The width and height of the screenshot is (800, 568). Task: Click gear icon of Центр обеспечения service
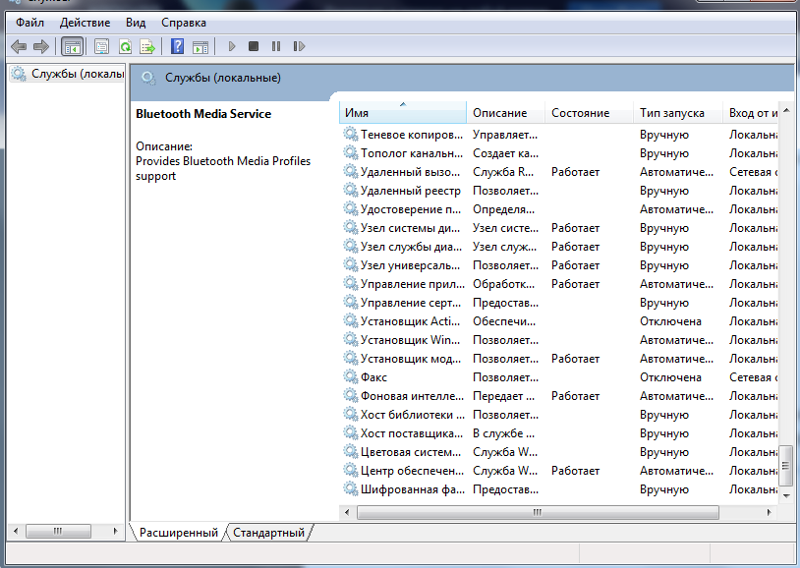[351, 471]
